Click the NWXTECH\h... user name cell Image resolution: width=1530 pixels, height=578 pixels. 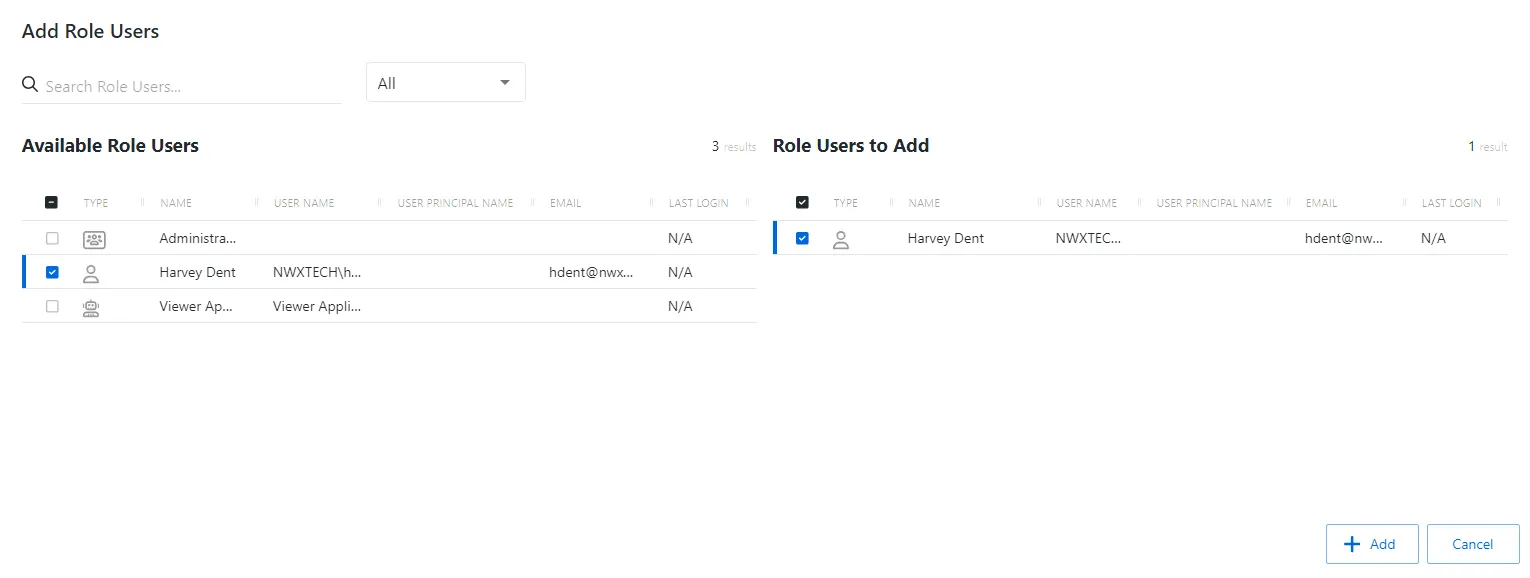pos(317,272)
